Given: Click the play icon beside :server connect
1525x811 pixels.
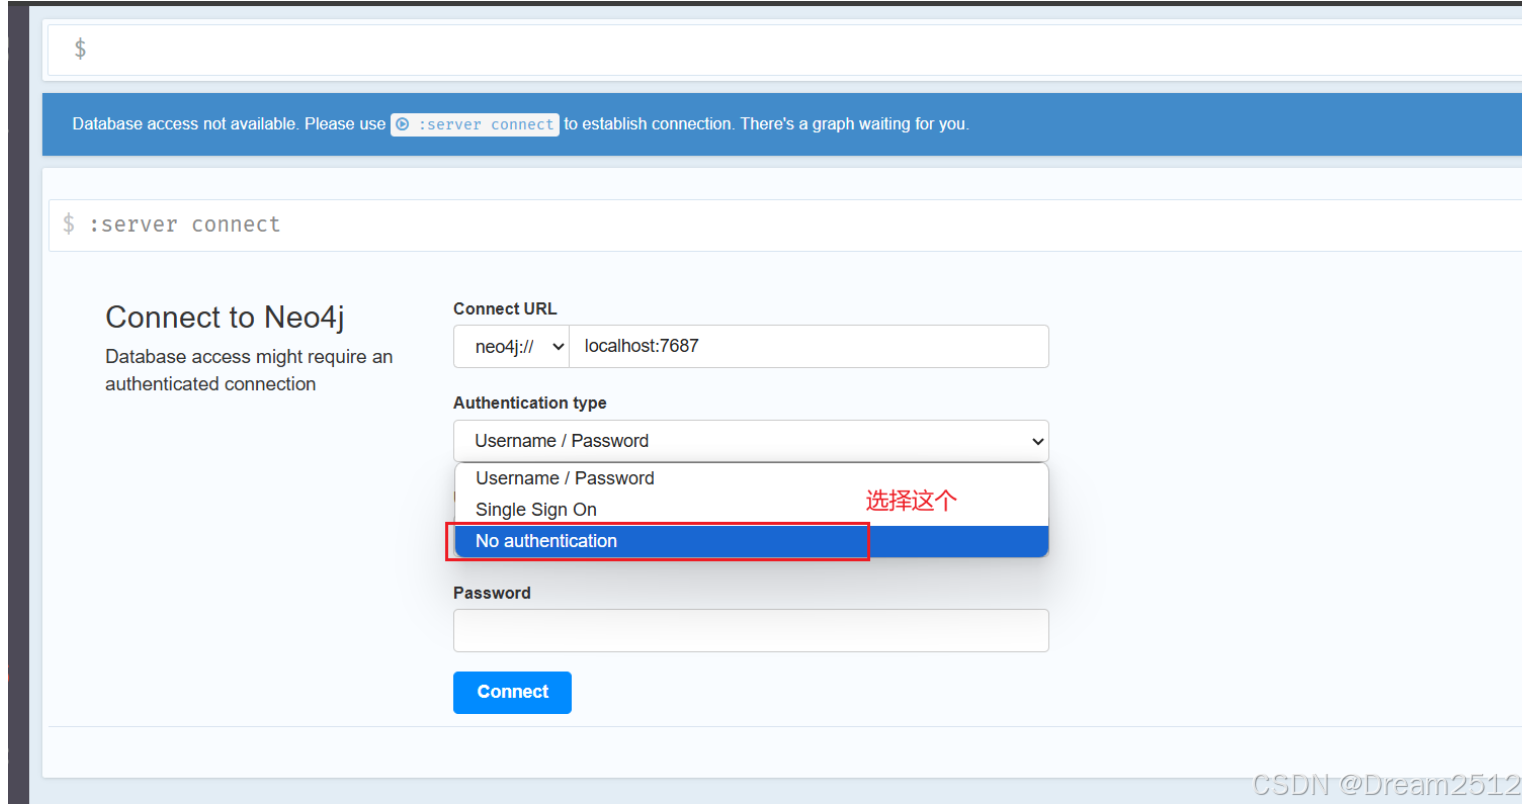Looking at the screenshot, I should coord(402,124).
